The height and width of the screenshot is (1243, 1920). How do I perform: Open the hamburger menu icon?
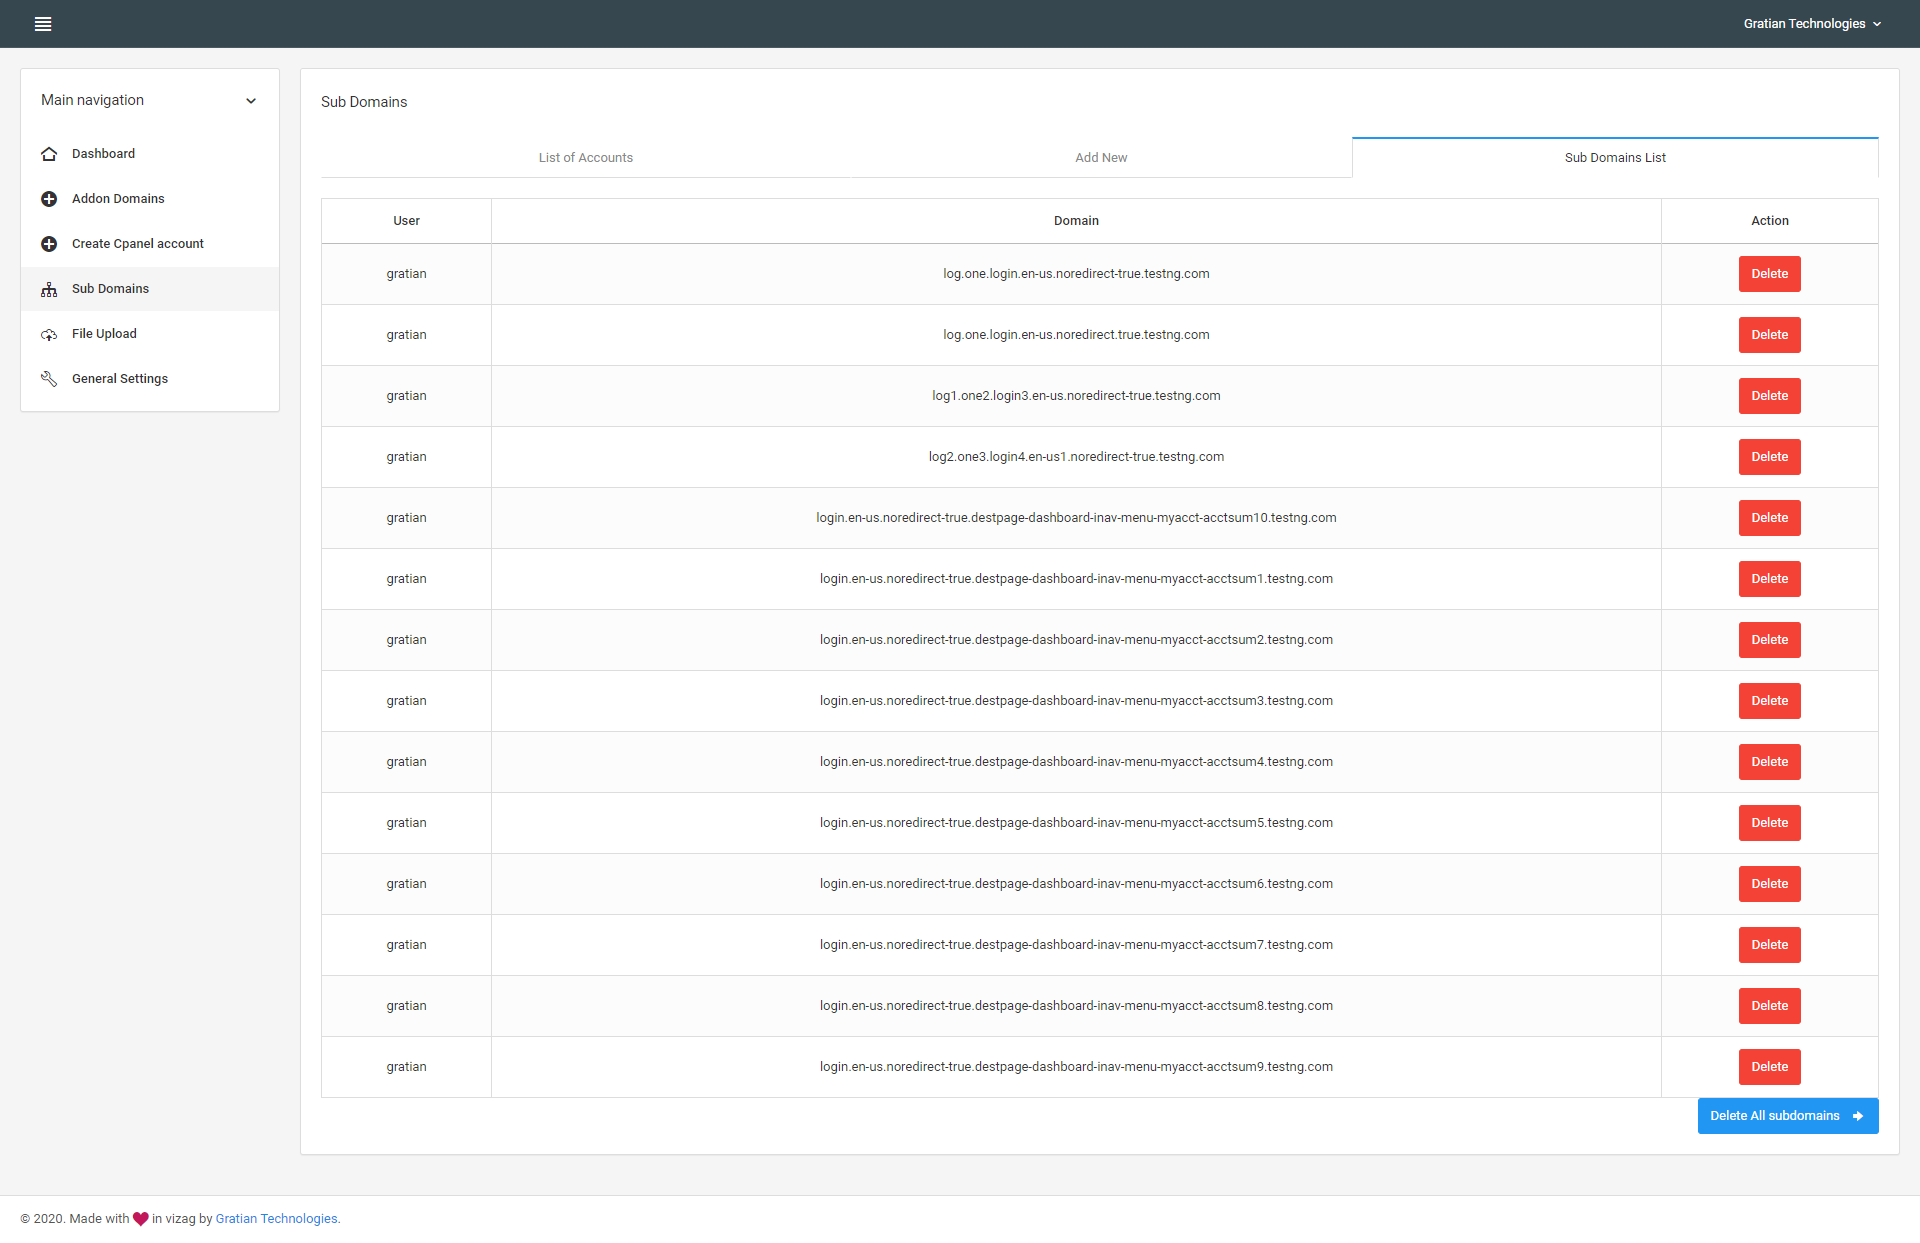43,24
